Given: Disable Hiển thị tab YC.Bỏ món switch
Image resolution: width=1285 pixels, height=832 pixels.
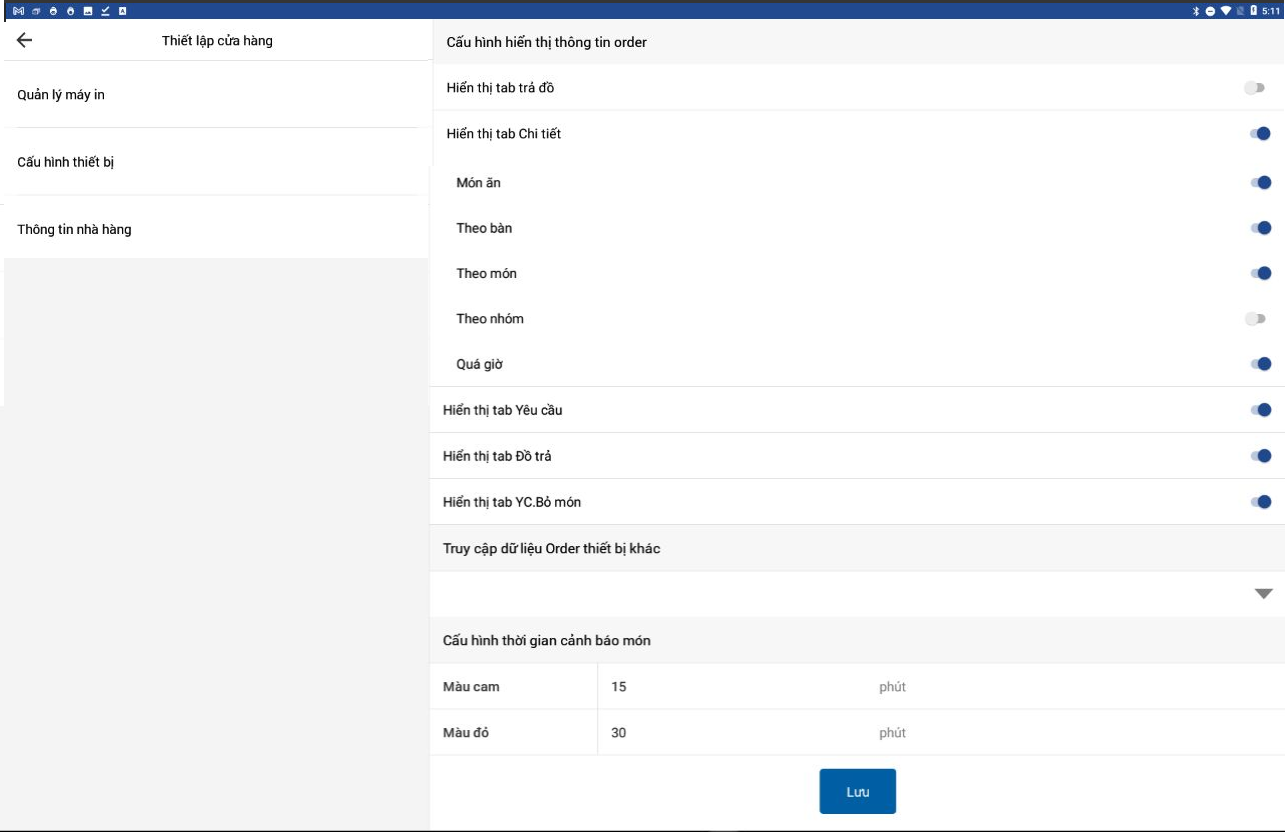Looking at the screenshot, I should click(x=1260, y=502).
